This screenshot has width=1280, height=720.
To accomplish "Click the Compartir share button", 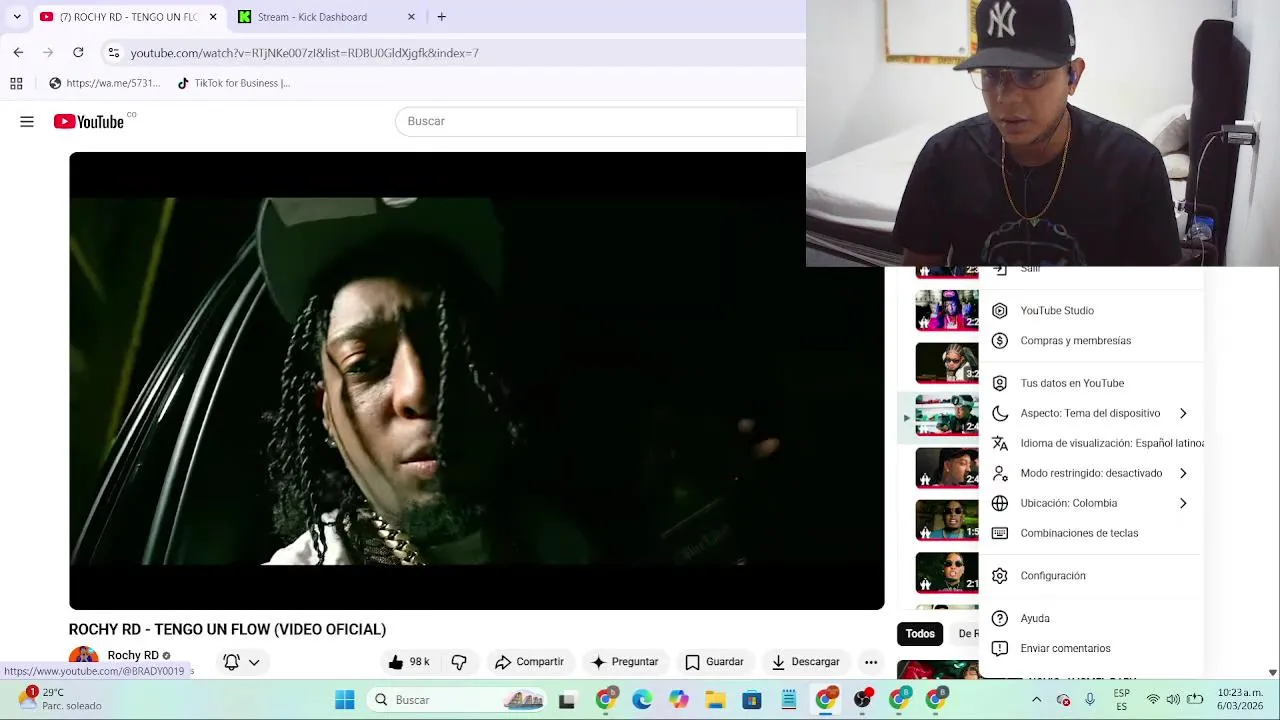I will point(529,662).
